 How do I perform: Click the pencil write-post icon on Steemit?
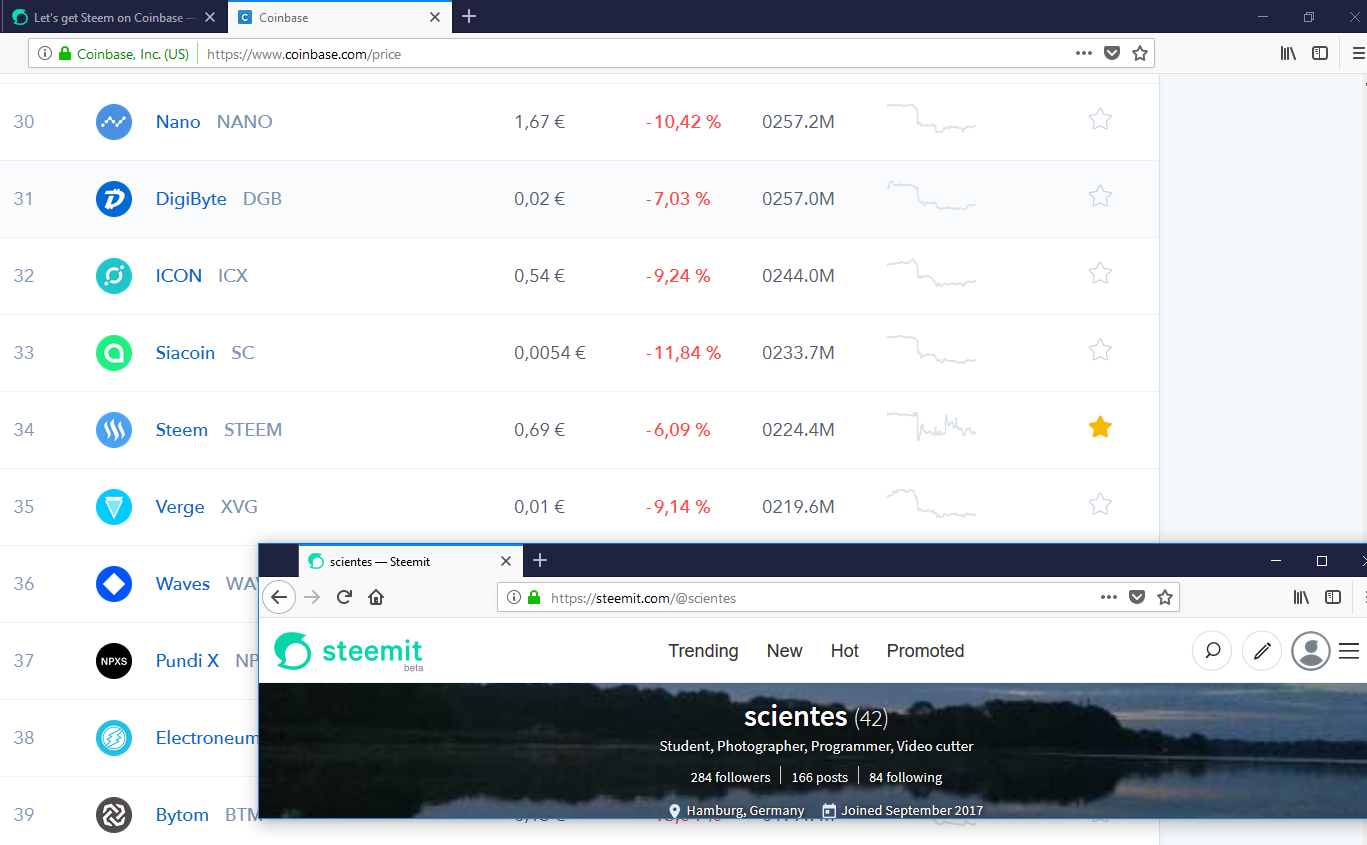pyautogui.click(x=1262, y=651)
